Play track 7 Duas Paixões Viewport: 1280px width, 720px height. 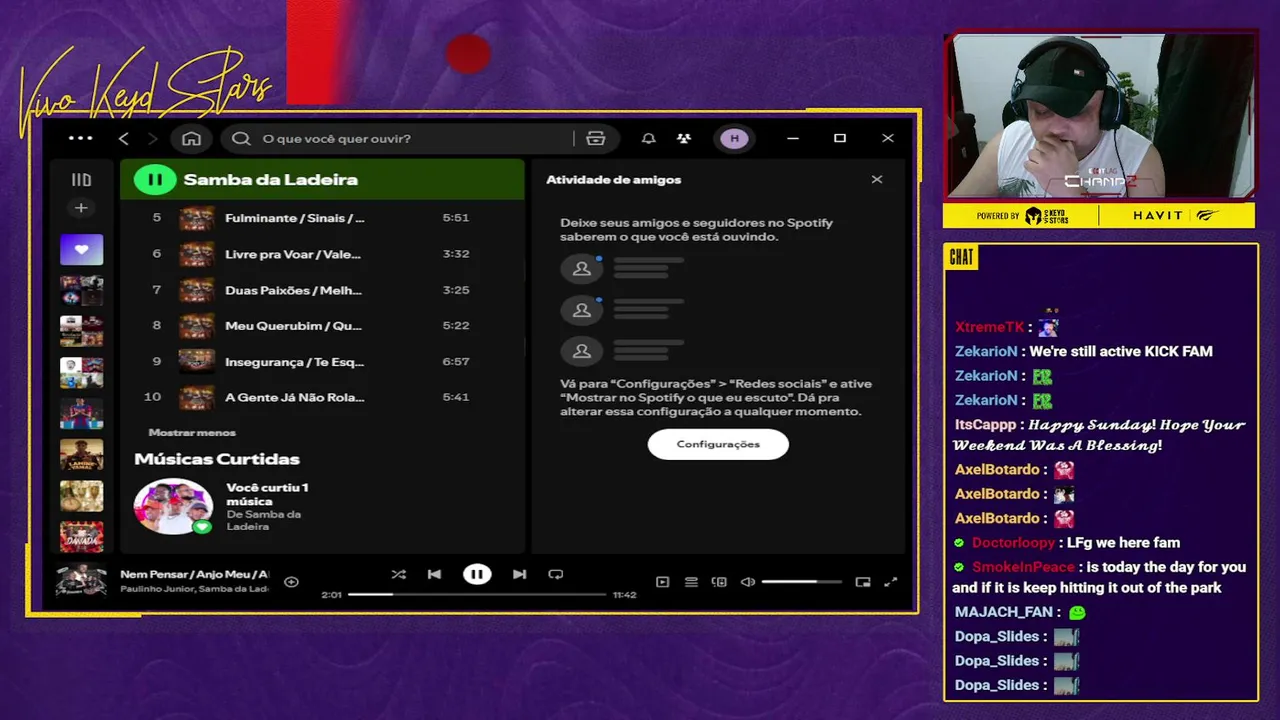(323, 290)
